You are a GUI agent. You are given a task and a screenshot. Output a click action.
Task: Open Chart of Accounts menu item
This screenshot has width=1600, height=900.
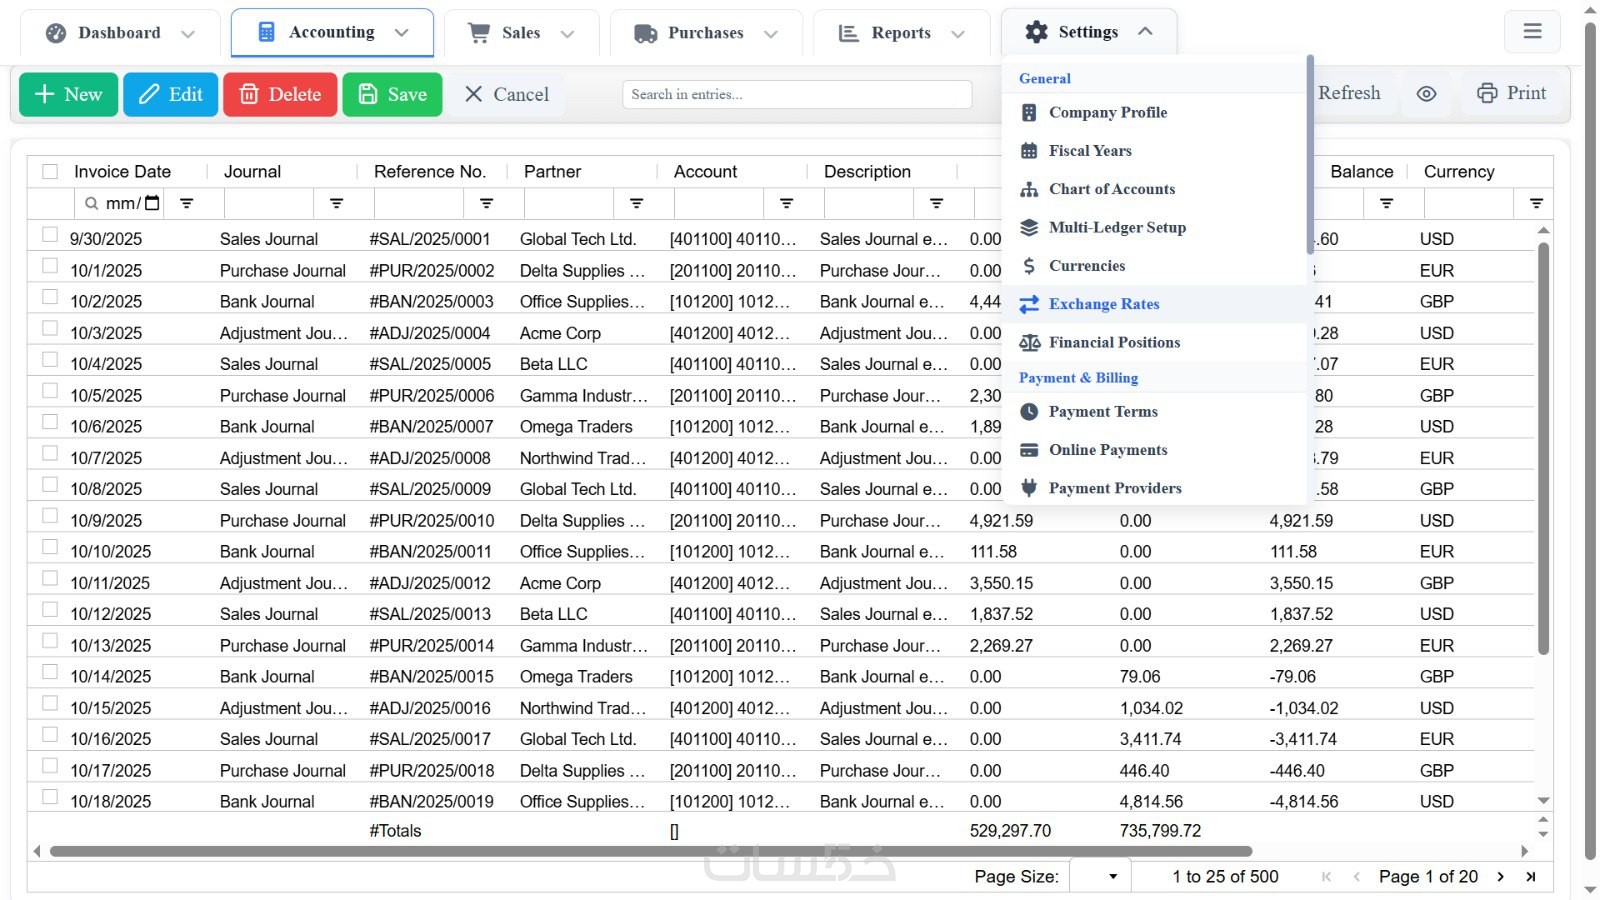(1155, 189)
